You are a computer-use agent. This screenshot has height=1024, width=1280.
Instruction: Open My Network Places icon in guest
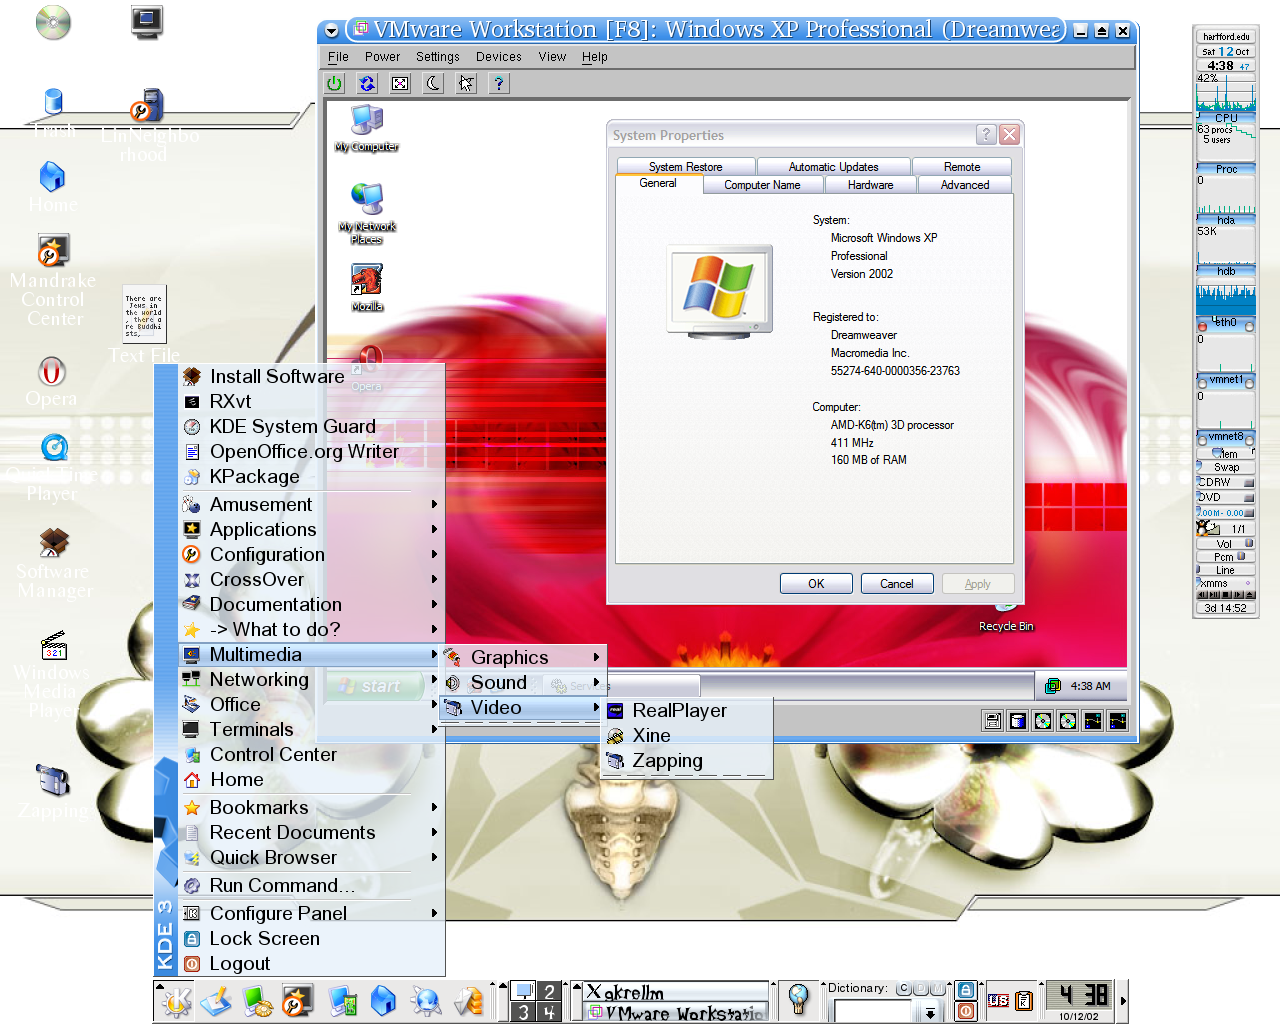[367, 213]
